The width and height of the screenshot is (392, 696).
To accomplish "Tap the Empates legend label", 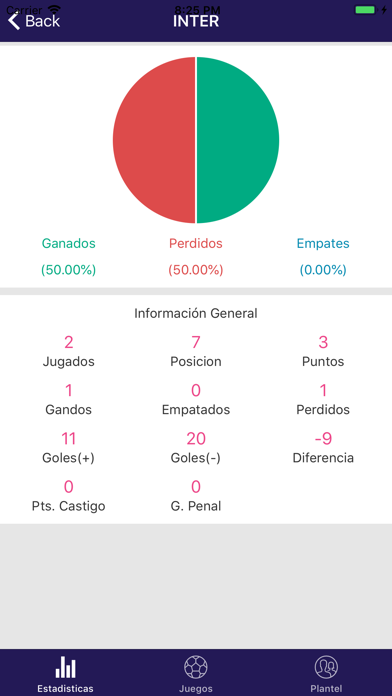I will [323, 243].
